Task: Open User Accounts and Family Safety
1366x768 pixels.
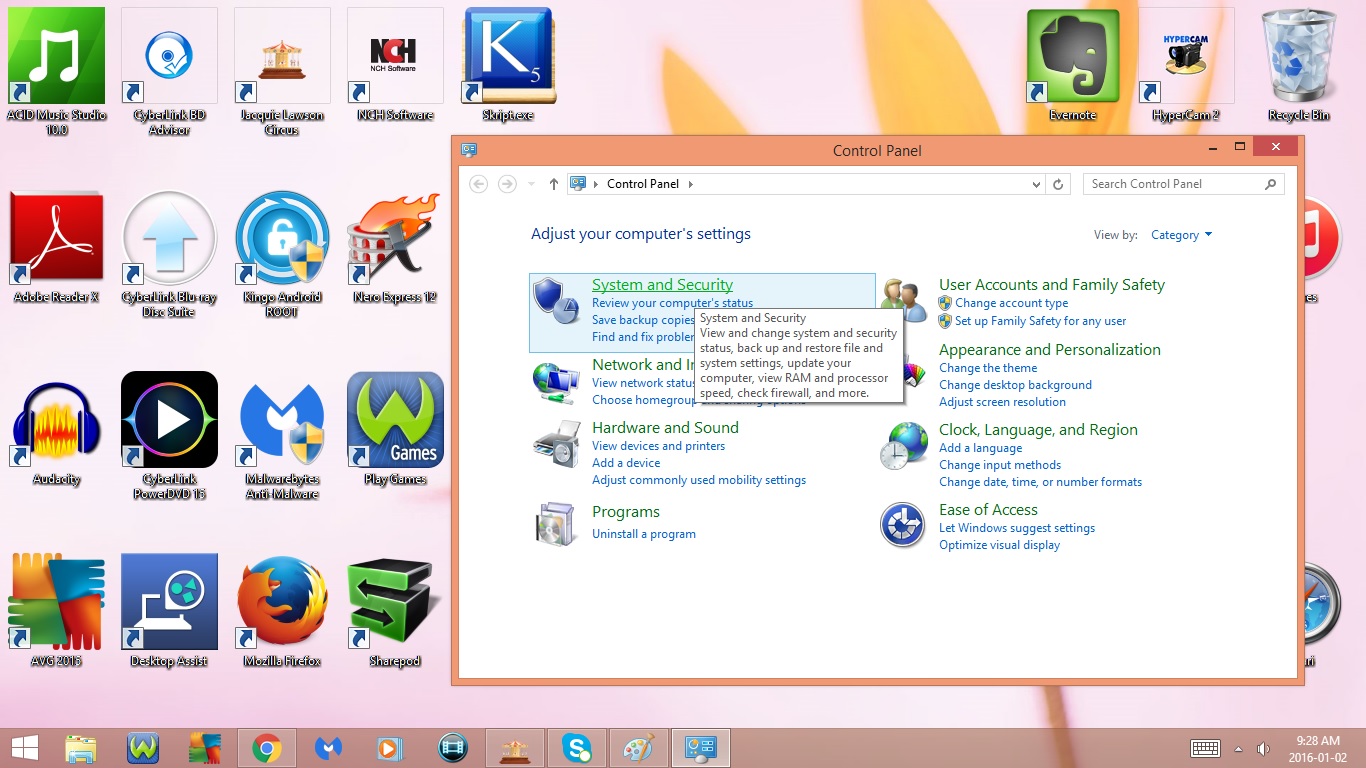Action: 1052,285
